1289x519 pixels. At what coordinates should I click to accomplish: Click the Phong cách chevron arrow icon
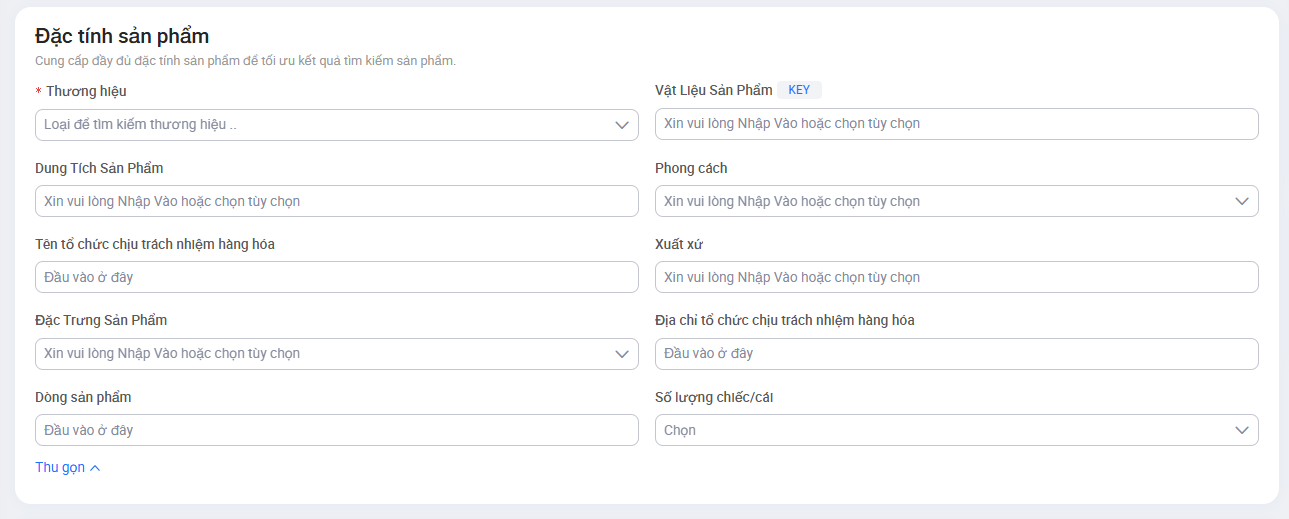tap(1242, 201)
